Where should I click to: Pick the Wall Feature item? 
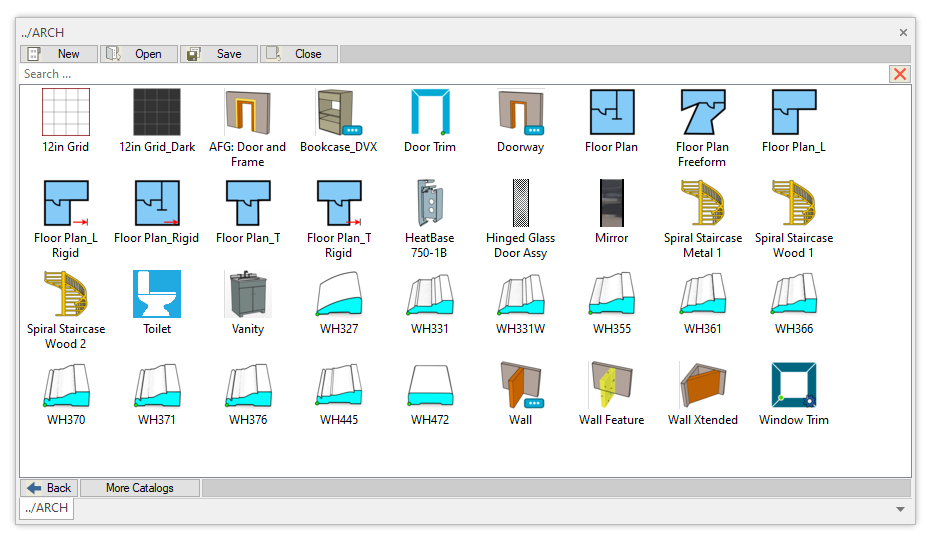coord(611,385)
